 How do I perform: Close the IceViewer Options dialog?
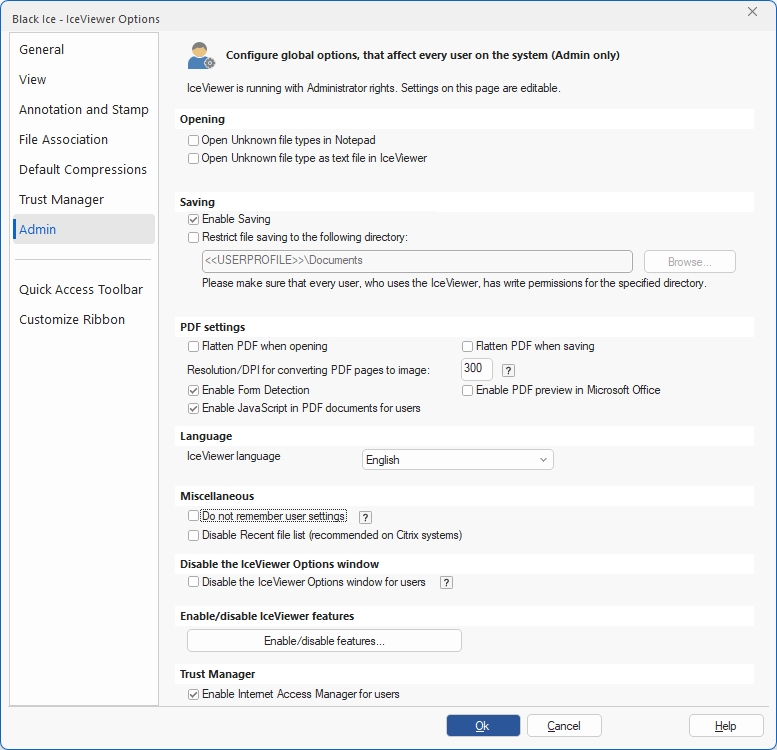point(752,11)
